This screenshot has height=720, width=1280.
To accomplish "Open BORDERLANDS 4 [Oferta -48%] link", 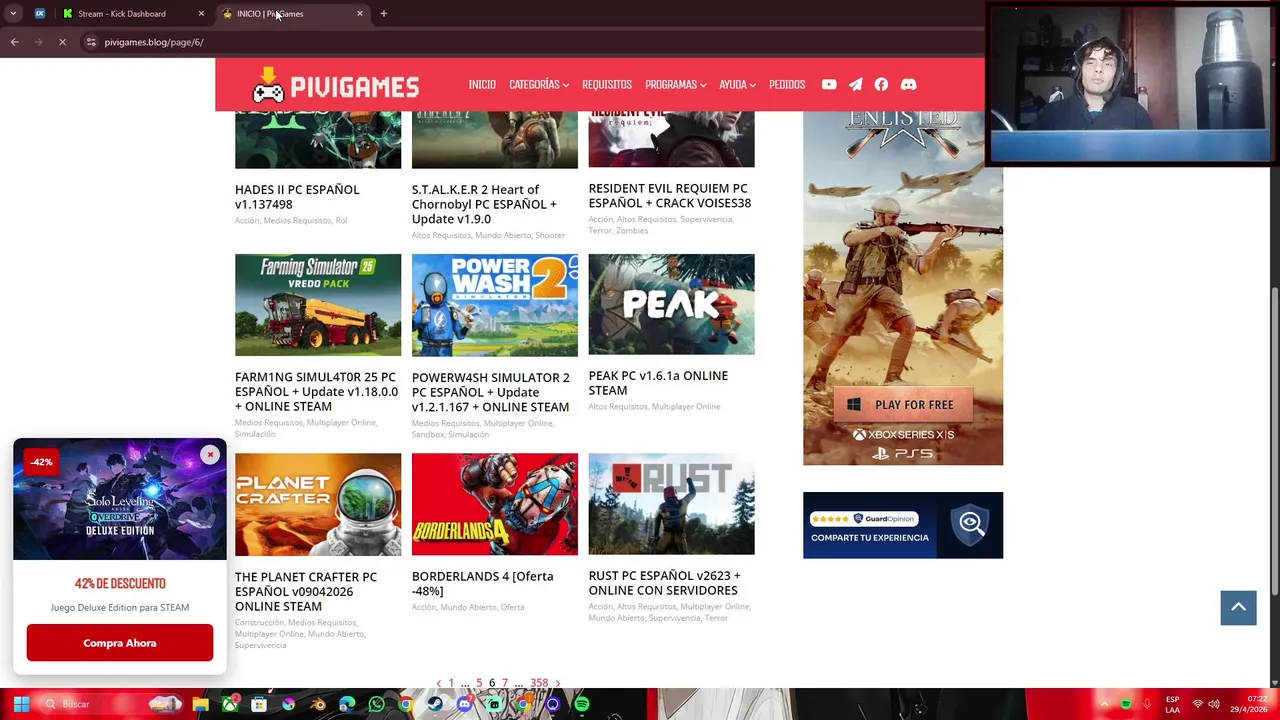I will (x=482, y=584).
